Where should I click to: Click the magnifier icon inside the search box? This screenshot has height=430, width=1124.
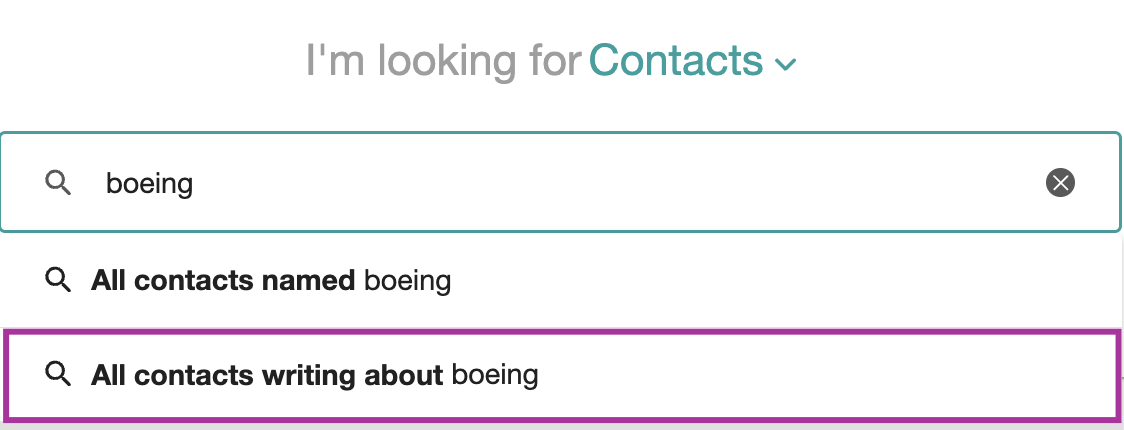coord(58,183)
